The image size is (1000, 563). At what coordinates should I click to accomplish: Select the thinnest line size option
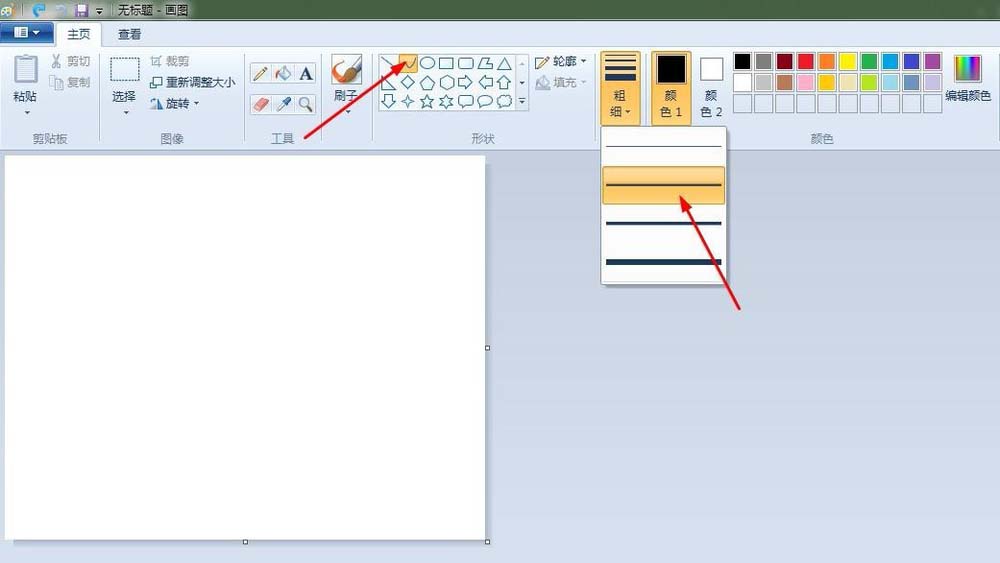pyautogui.click(x=663, y=147)
